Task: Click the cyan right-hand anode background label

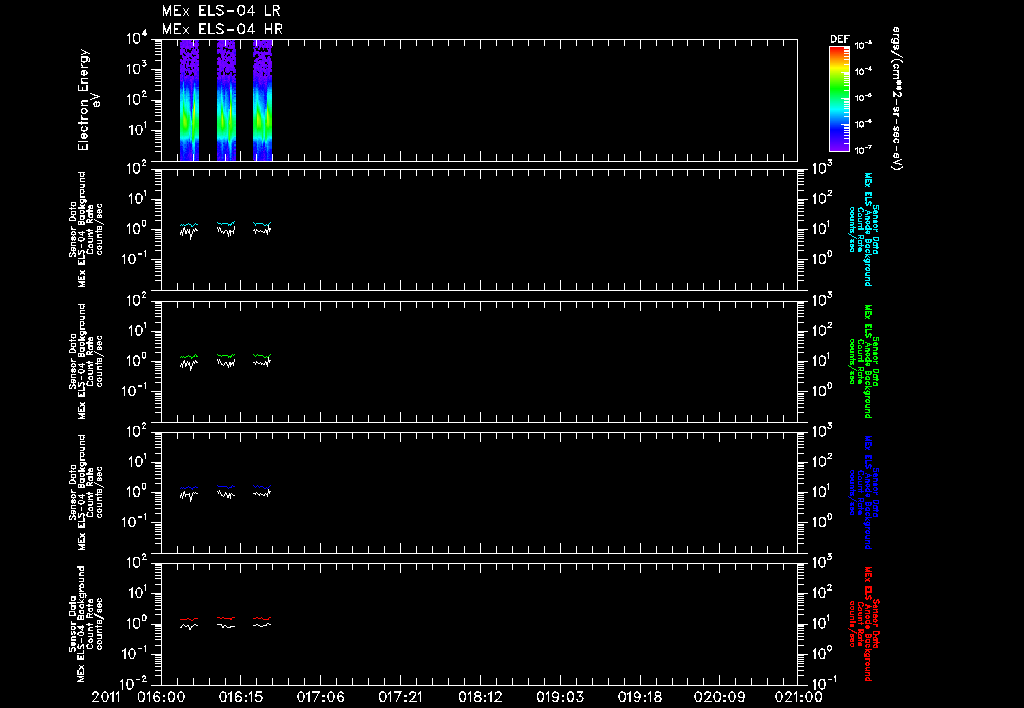Action: pos(863,229)
